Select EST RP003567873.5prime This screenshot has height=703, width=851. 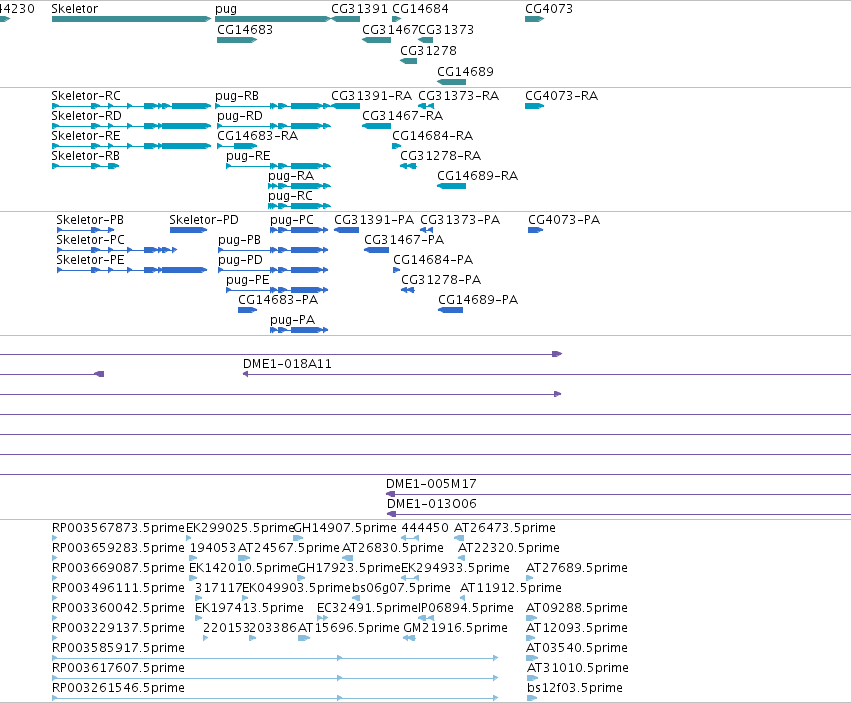click(118, 528)
